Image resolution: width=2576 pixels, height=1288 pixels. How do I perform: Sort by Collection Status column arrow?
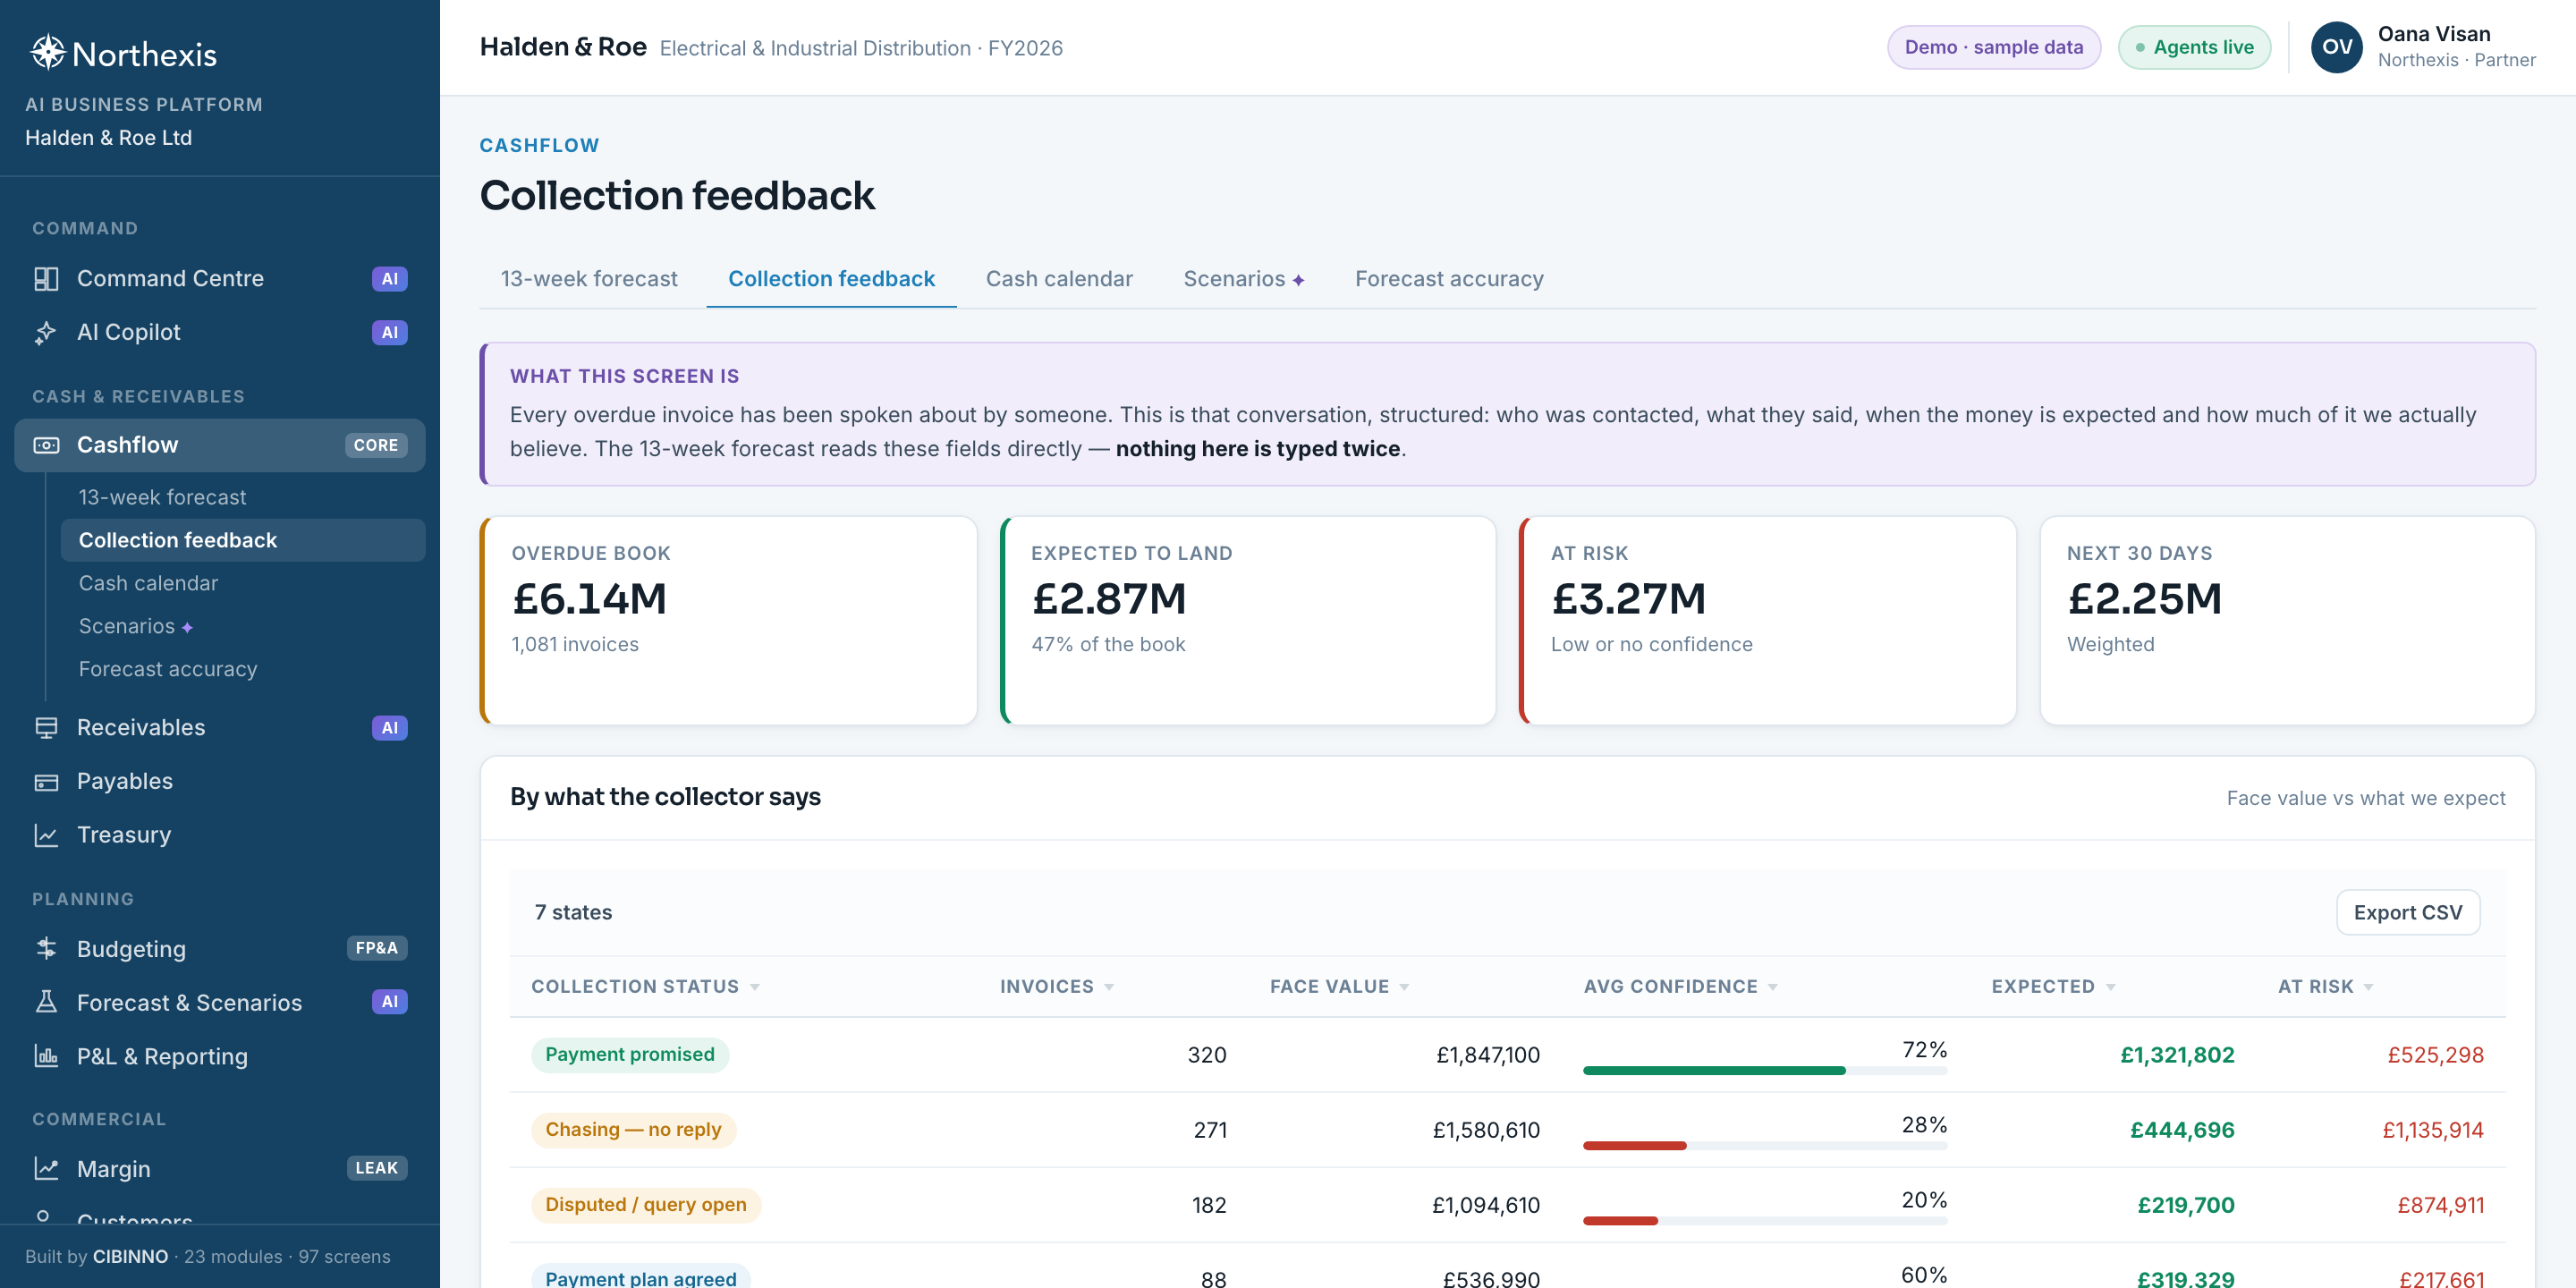755,987
